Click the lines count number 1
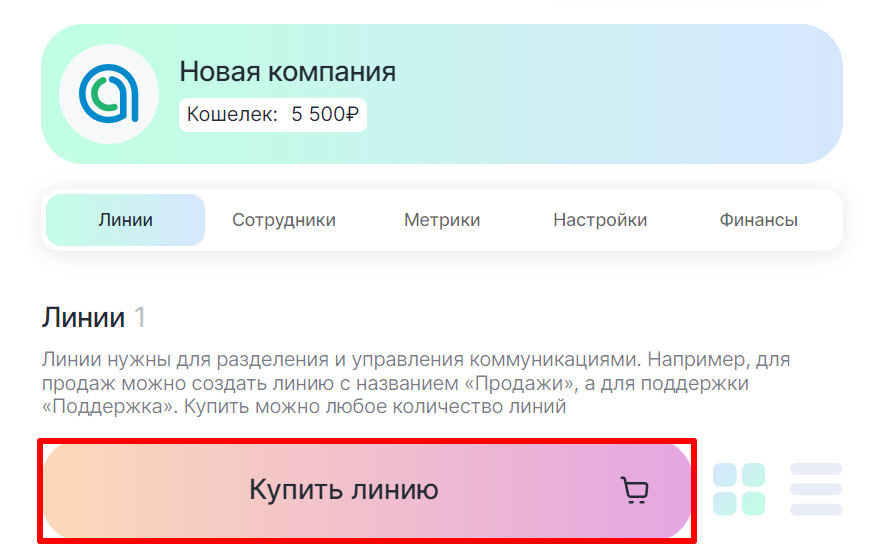Viewport: 874px width, 559px height. (x=140, y=318)
